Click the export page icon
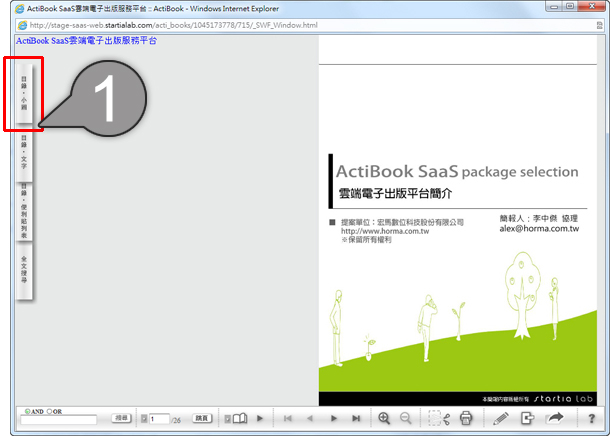This screenshot has width=610, height=436. [x=528, y=418]
